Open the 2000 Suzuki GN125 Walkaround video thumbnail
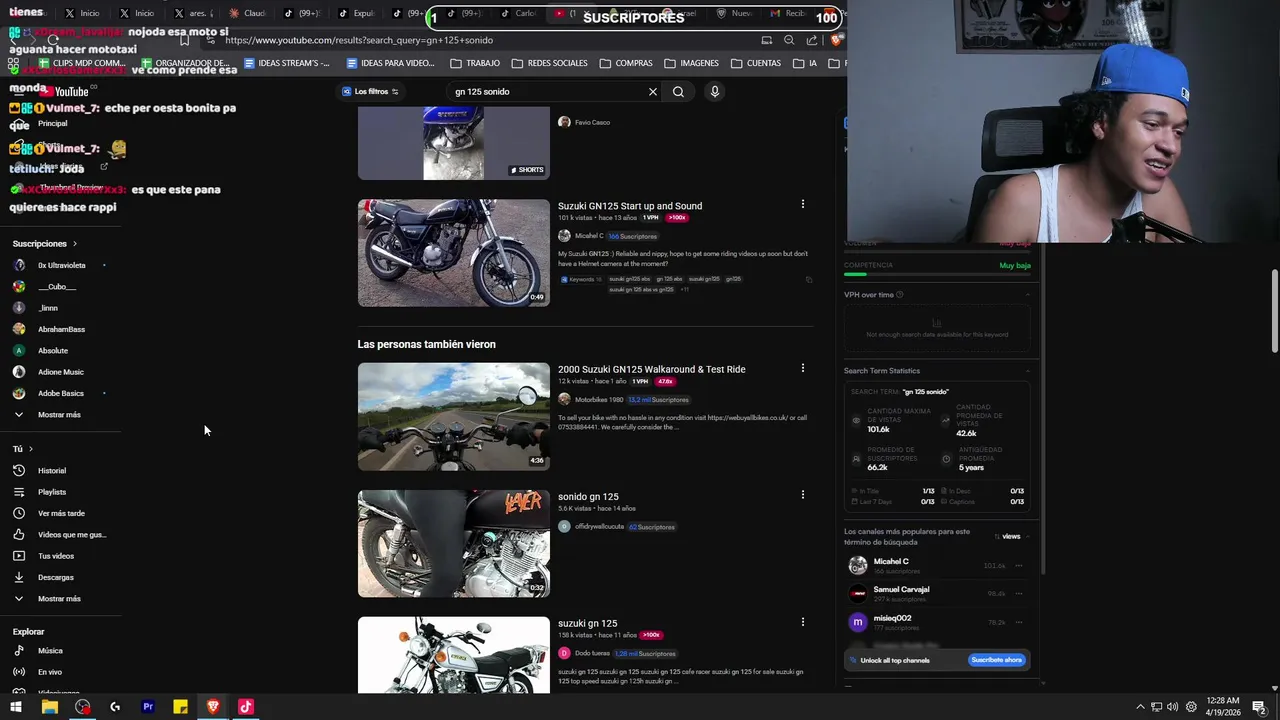1280x720 pixels. point(454,416)
